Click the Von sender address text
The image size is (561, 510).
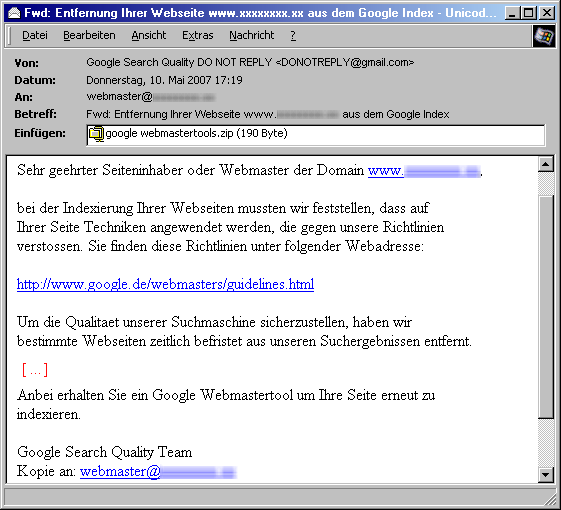point(250,62)
